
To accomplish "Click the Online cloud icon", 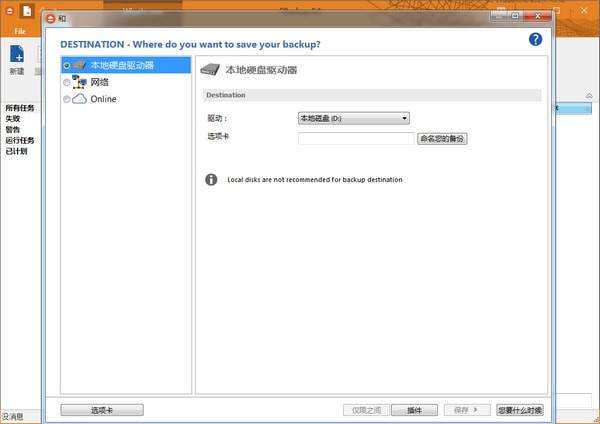I will [x=80, y=99].
